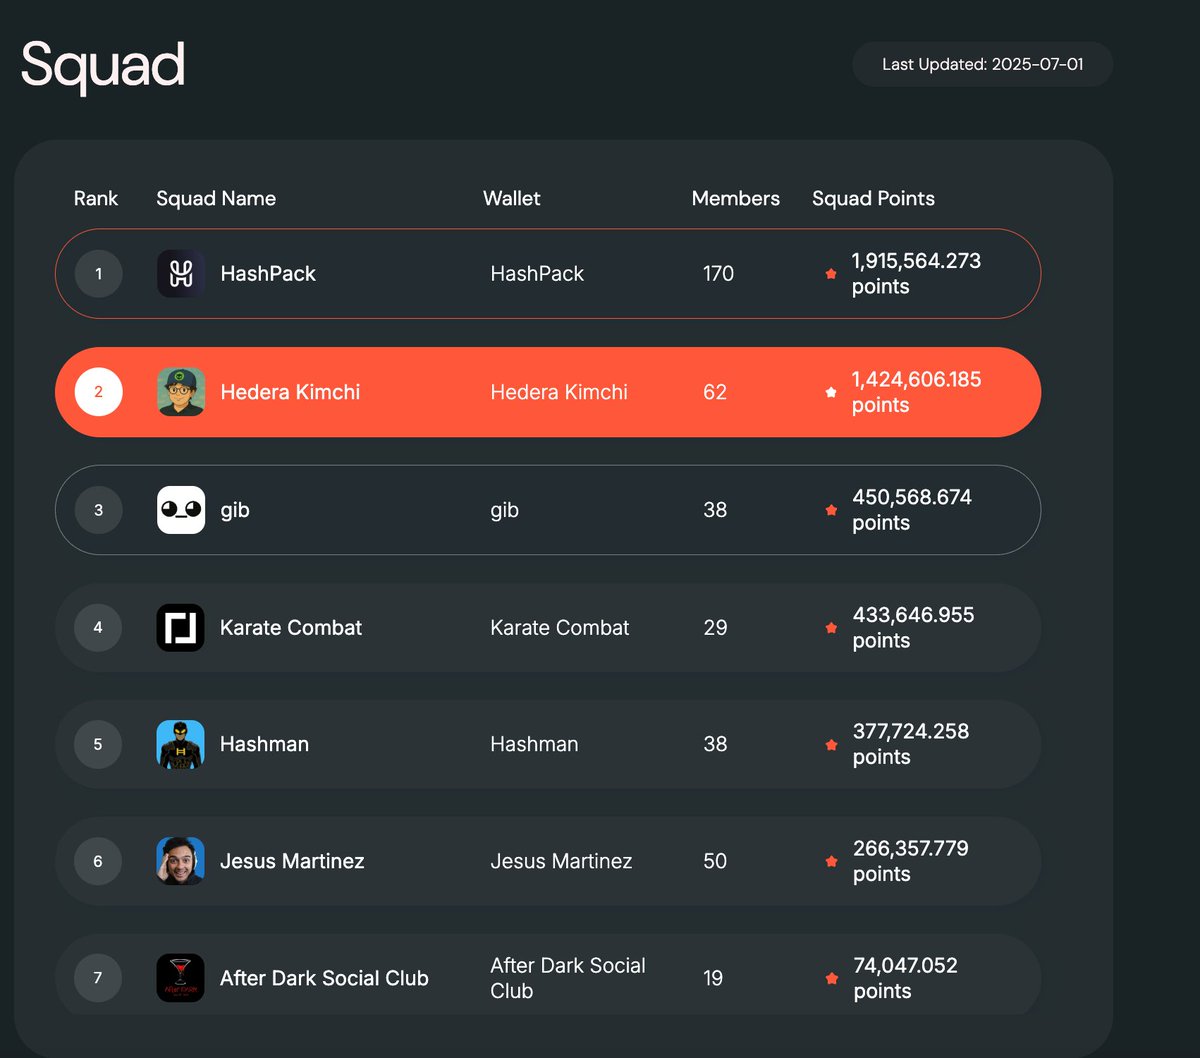Click the Hedera Kimchi avatar

click(181, 392)
